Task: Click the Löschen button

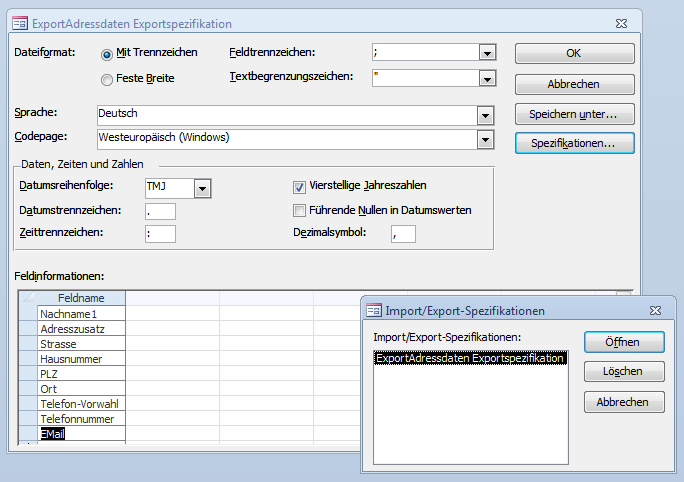Action: 624,372
